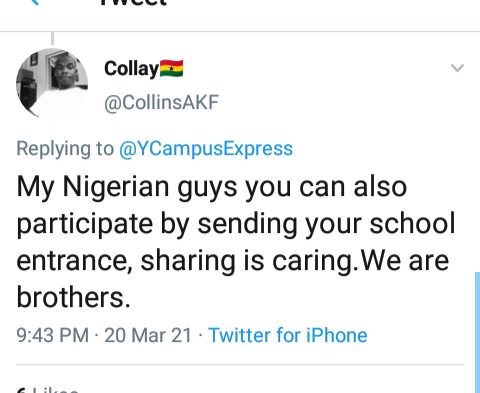Click the 9:43 PM timestamp
The height and width of the screenshot is (393, 480).
click(53, 335)
